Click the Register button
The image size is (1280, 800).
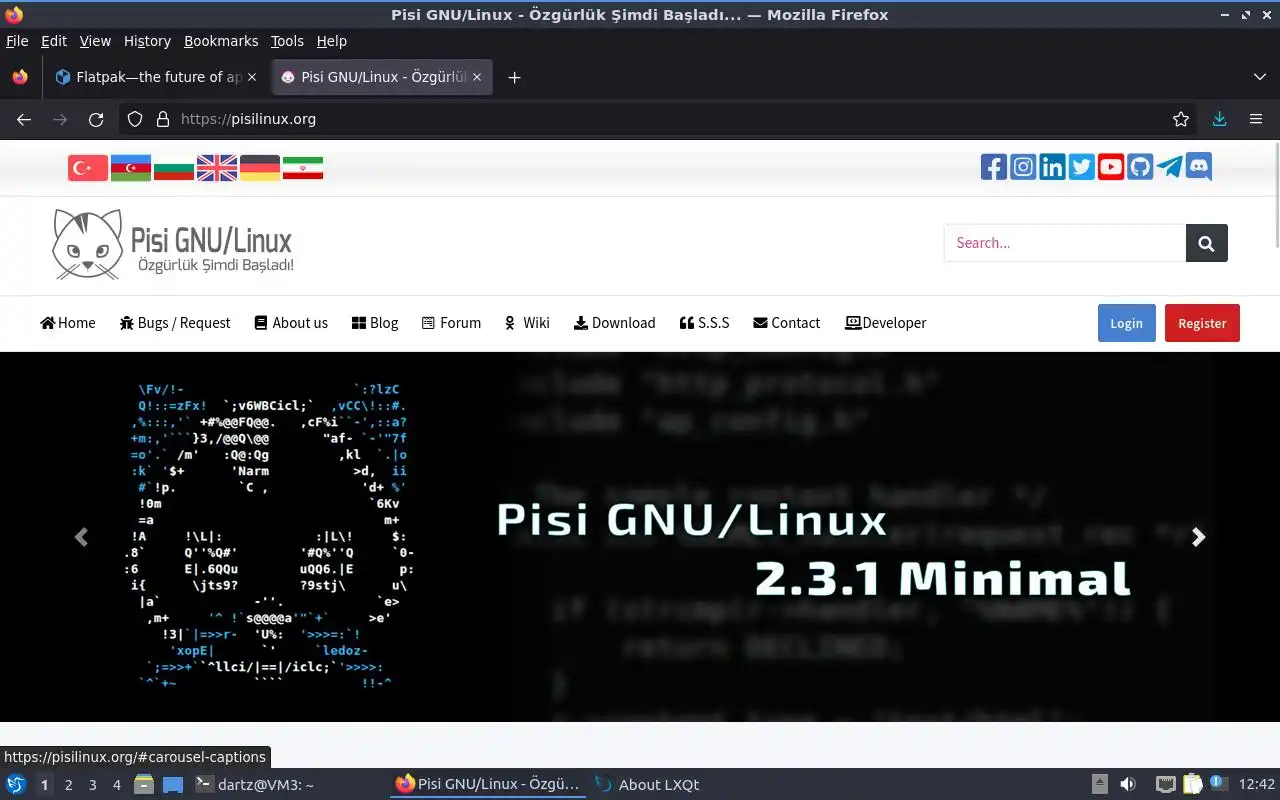(x=1202, y=323)
